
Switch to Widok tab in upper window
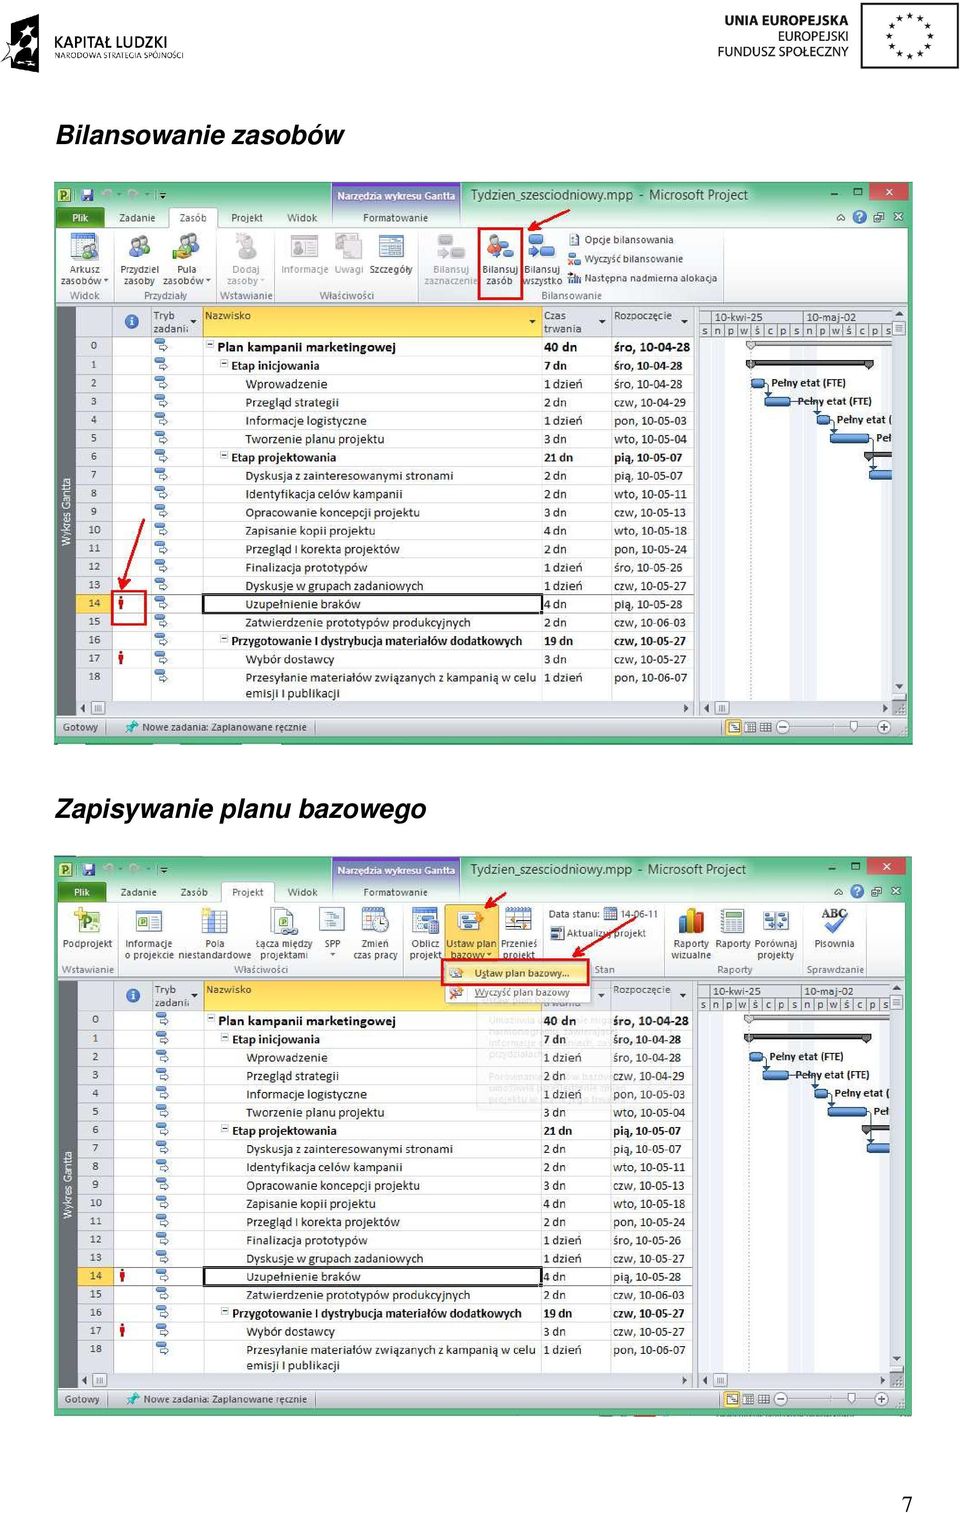pos(302,217)
